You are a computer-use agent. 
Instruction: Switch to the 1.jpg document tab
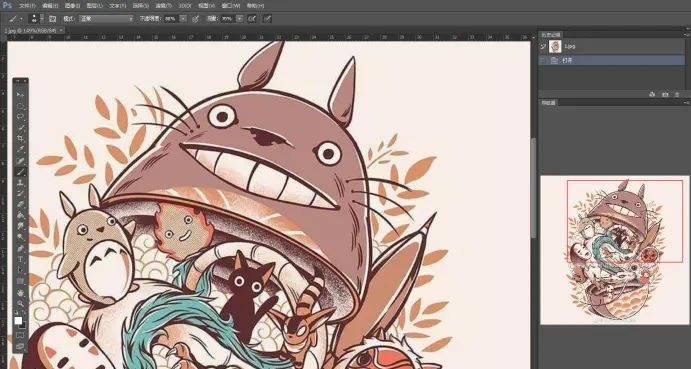tap(30, 31)
